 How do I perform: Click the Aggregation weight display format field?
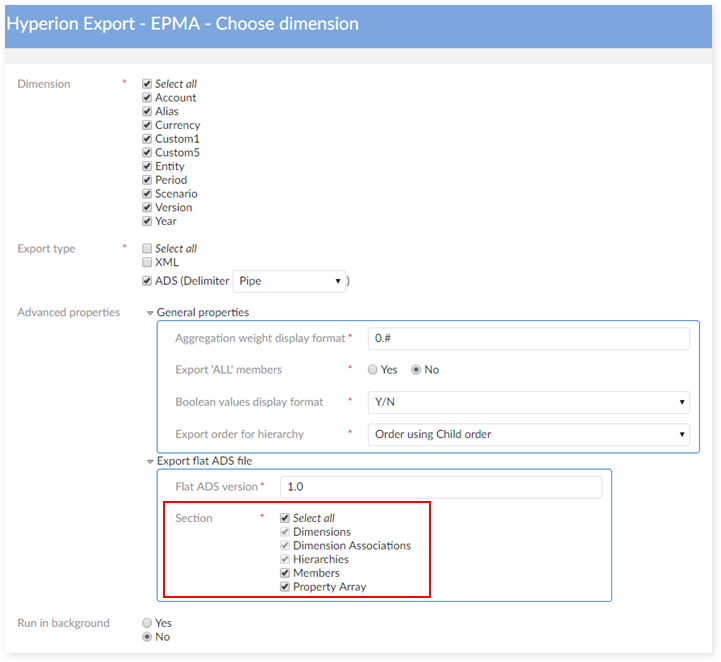[x=529, y=339]
